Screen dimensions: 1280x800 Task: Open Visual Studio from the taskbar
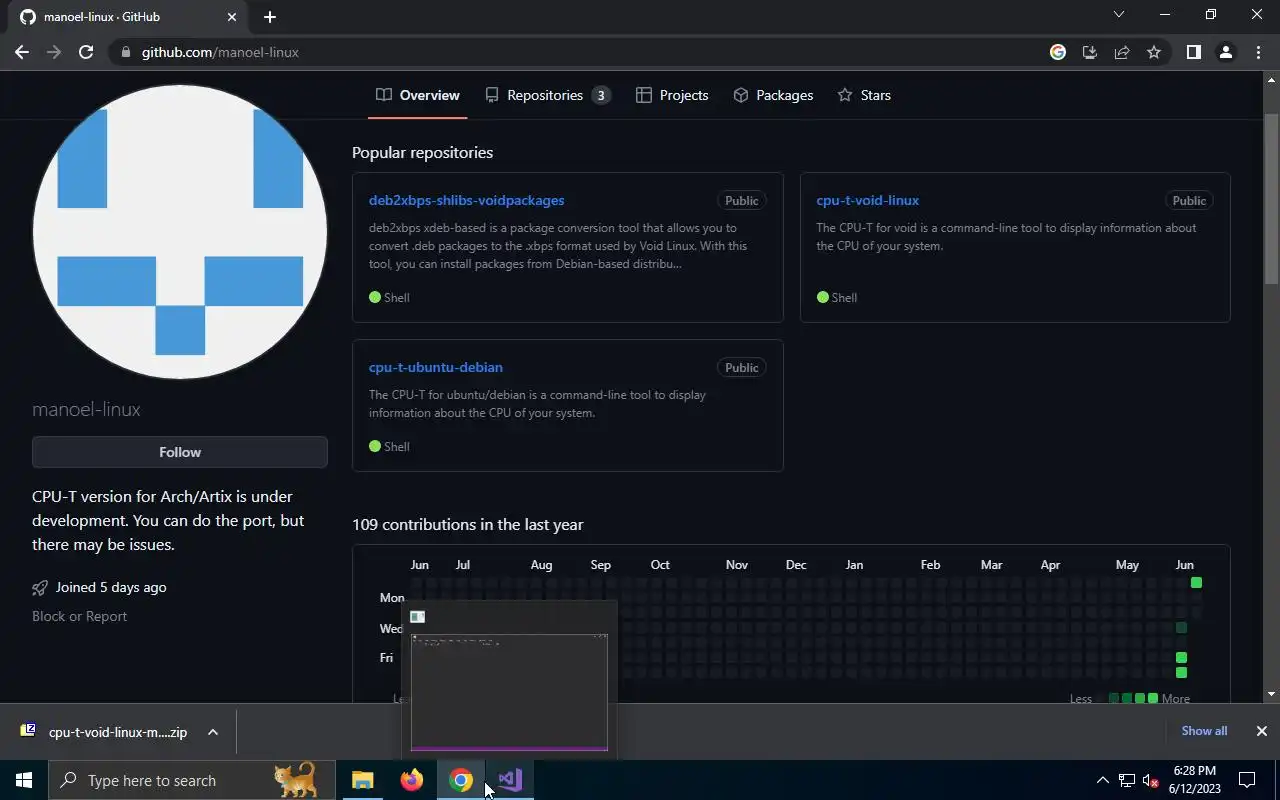click(509, 780)
